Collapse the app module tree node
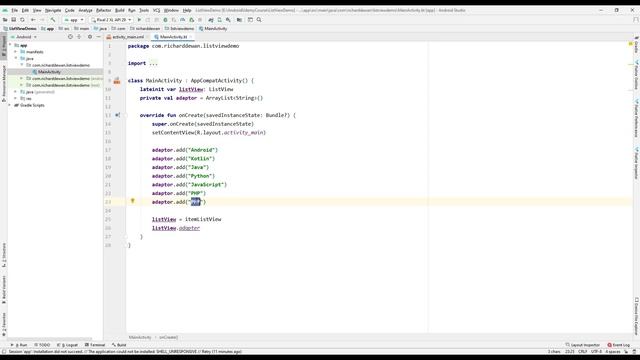640x360 pixels. pyautogui.click(x=10, y=45)
